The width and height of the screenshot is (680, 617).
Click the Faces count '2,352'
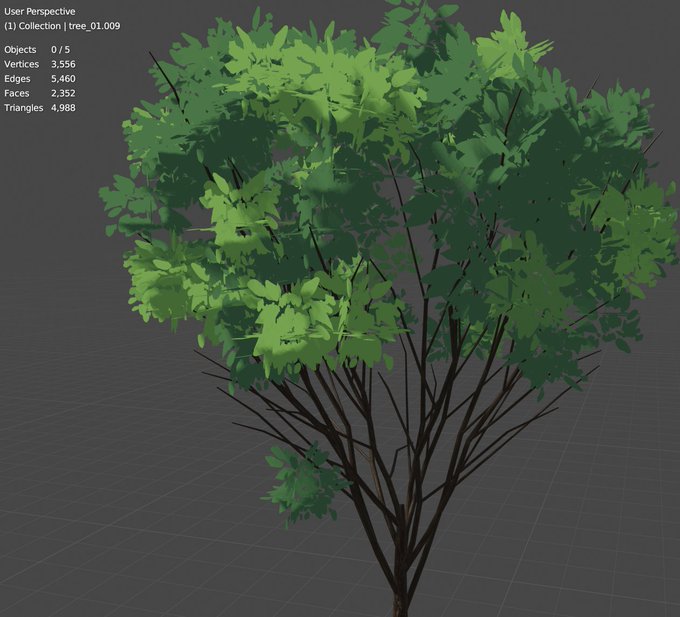[x=63, y=93]
